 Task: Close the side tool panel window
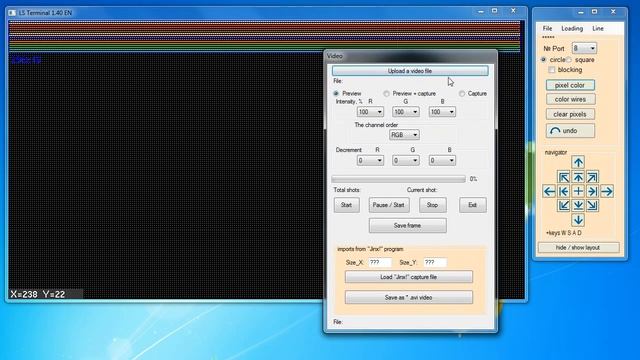click(613, 12)
